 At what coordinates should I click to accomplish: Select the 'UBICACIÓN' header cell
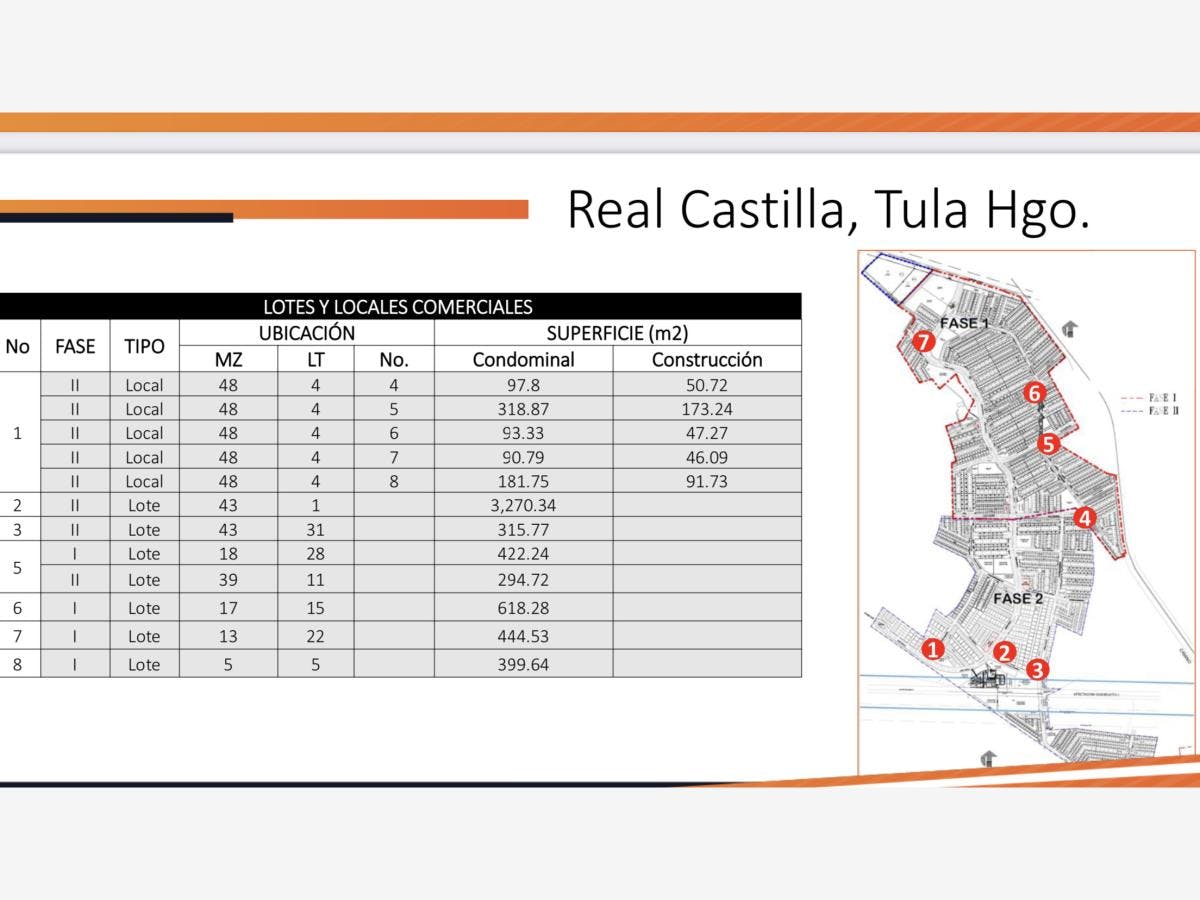tap(307, 333)
